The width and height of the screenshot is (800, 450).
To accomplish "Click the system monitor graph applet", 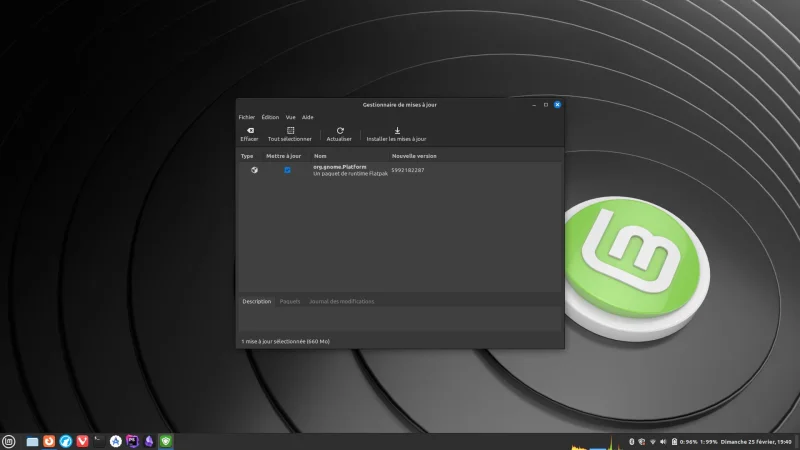I will click(597, 442).
